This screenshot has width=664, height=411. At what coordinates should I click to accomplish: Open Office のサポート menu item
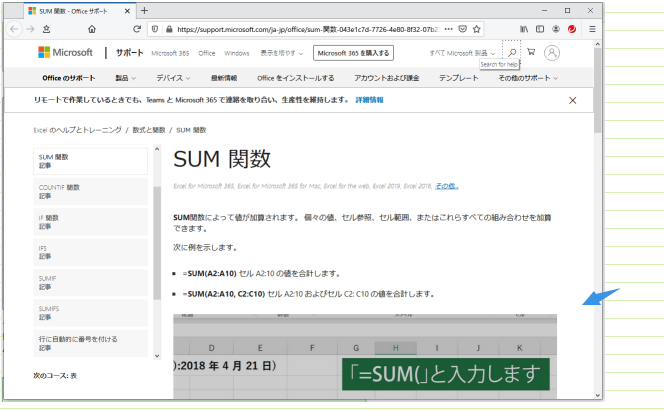point(69,78)
